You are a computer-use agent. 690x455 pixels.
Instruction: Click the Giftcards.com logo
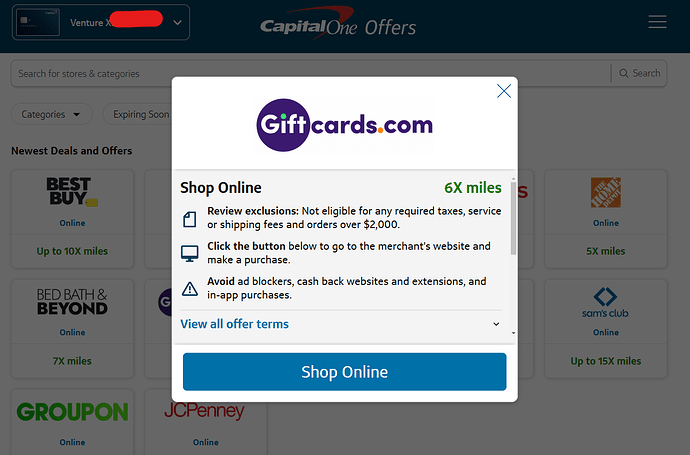pos(345,125)
